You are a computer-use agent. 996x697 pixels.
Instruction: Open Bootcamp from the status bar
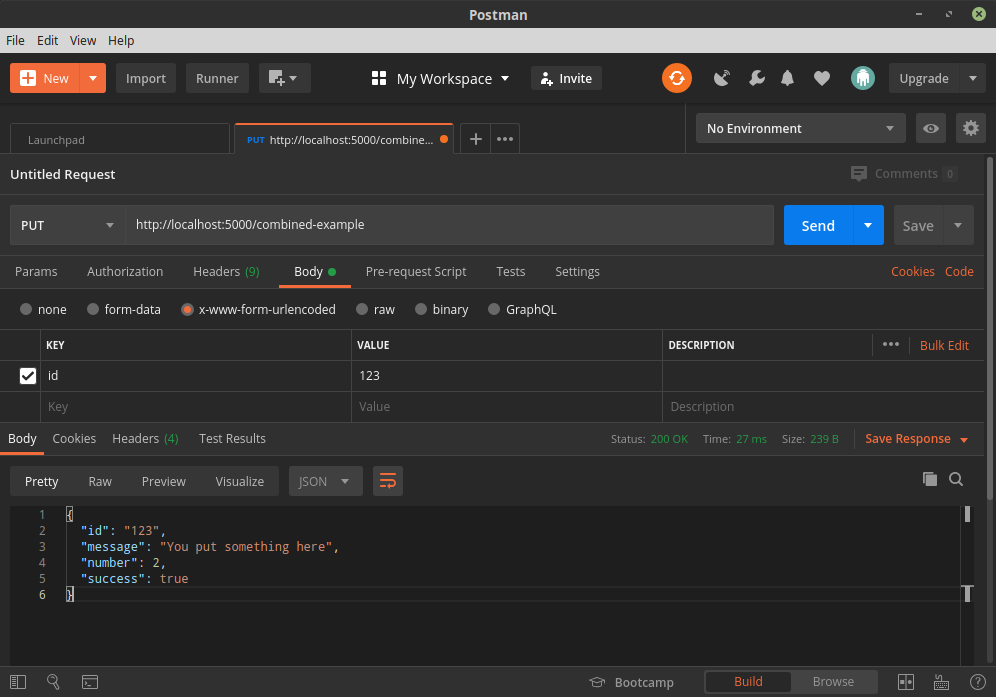(631, 682)
